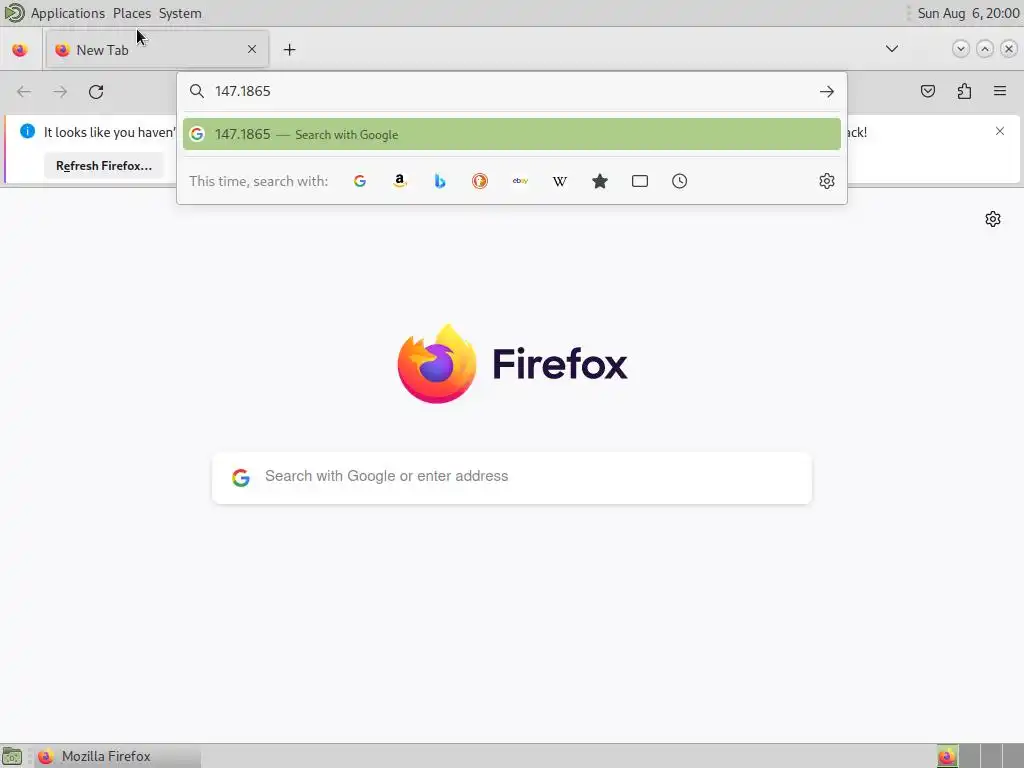This screenshot has height=768, width=1024.
Task: Expand the list all tabs chevron
Action: (x=891, y=49)
